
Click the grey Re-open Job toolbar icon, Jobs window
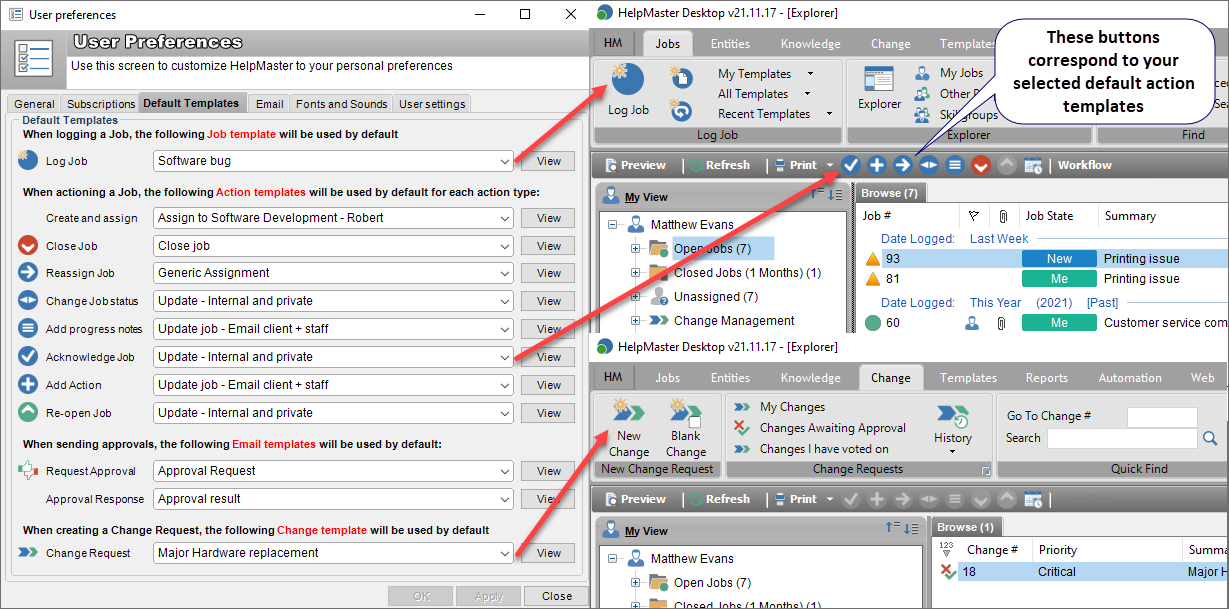pos(1007,165)
